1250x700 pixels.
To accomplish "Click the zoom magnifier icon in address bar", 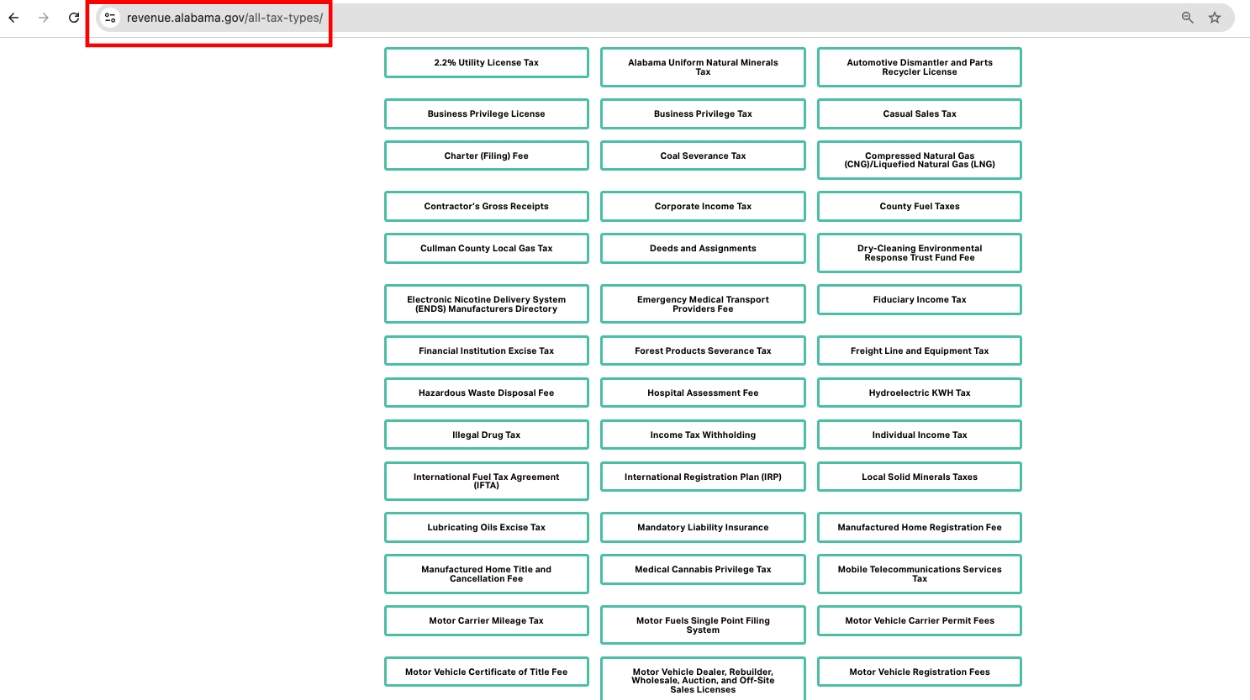I will point(1187,18).
